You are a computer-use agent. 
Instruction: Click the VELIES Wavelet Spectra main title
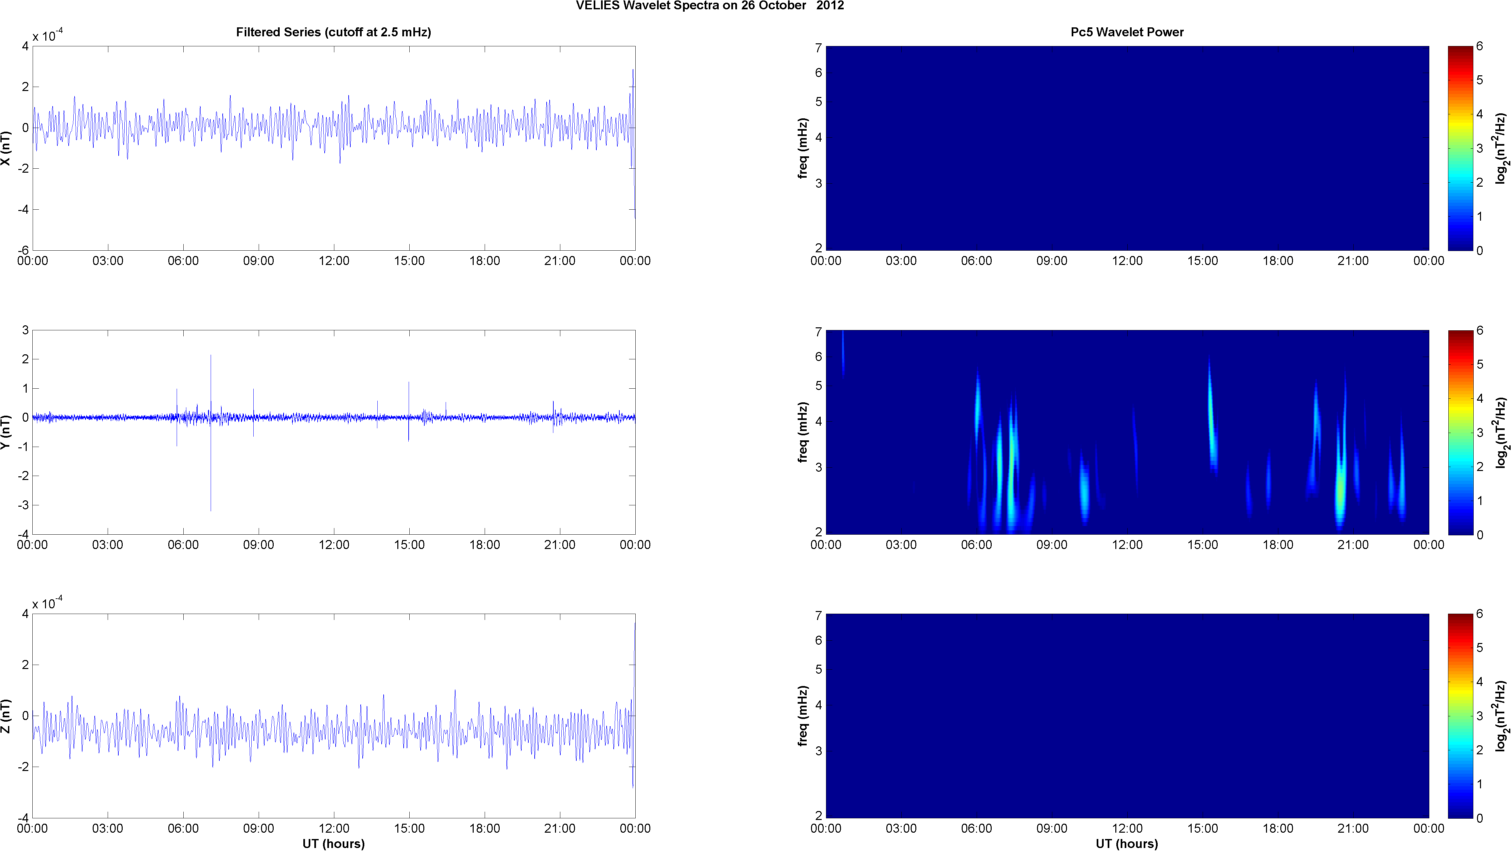click(x=710, y=6)
